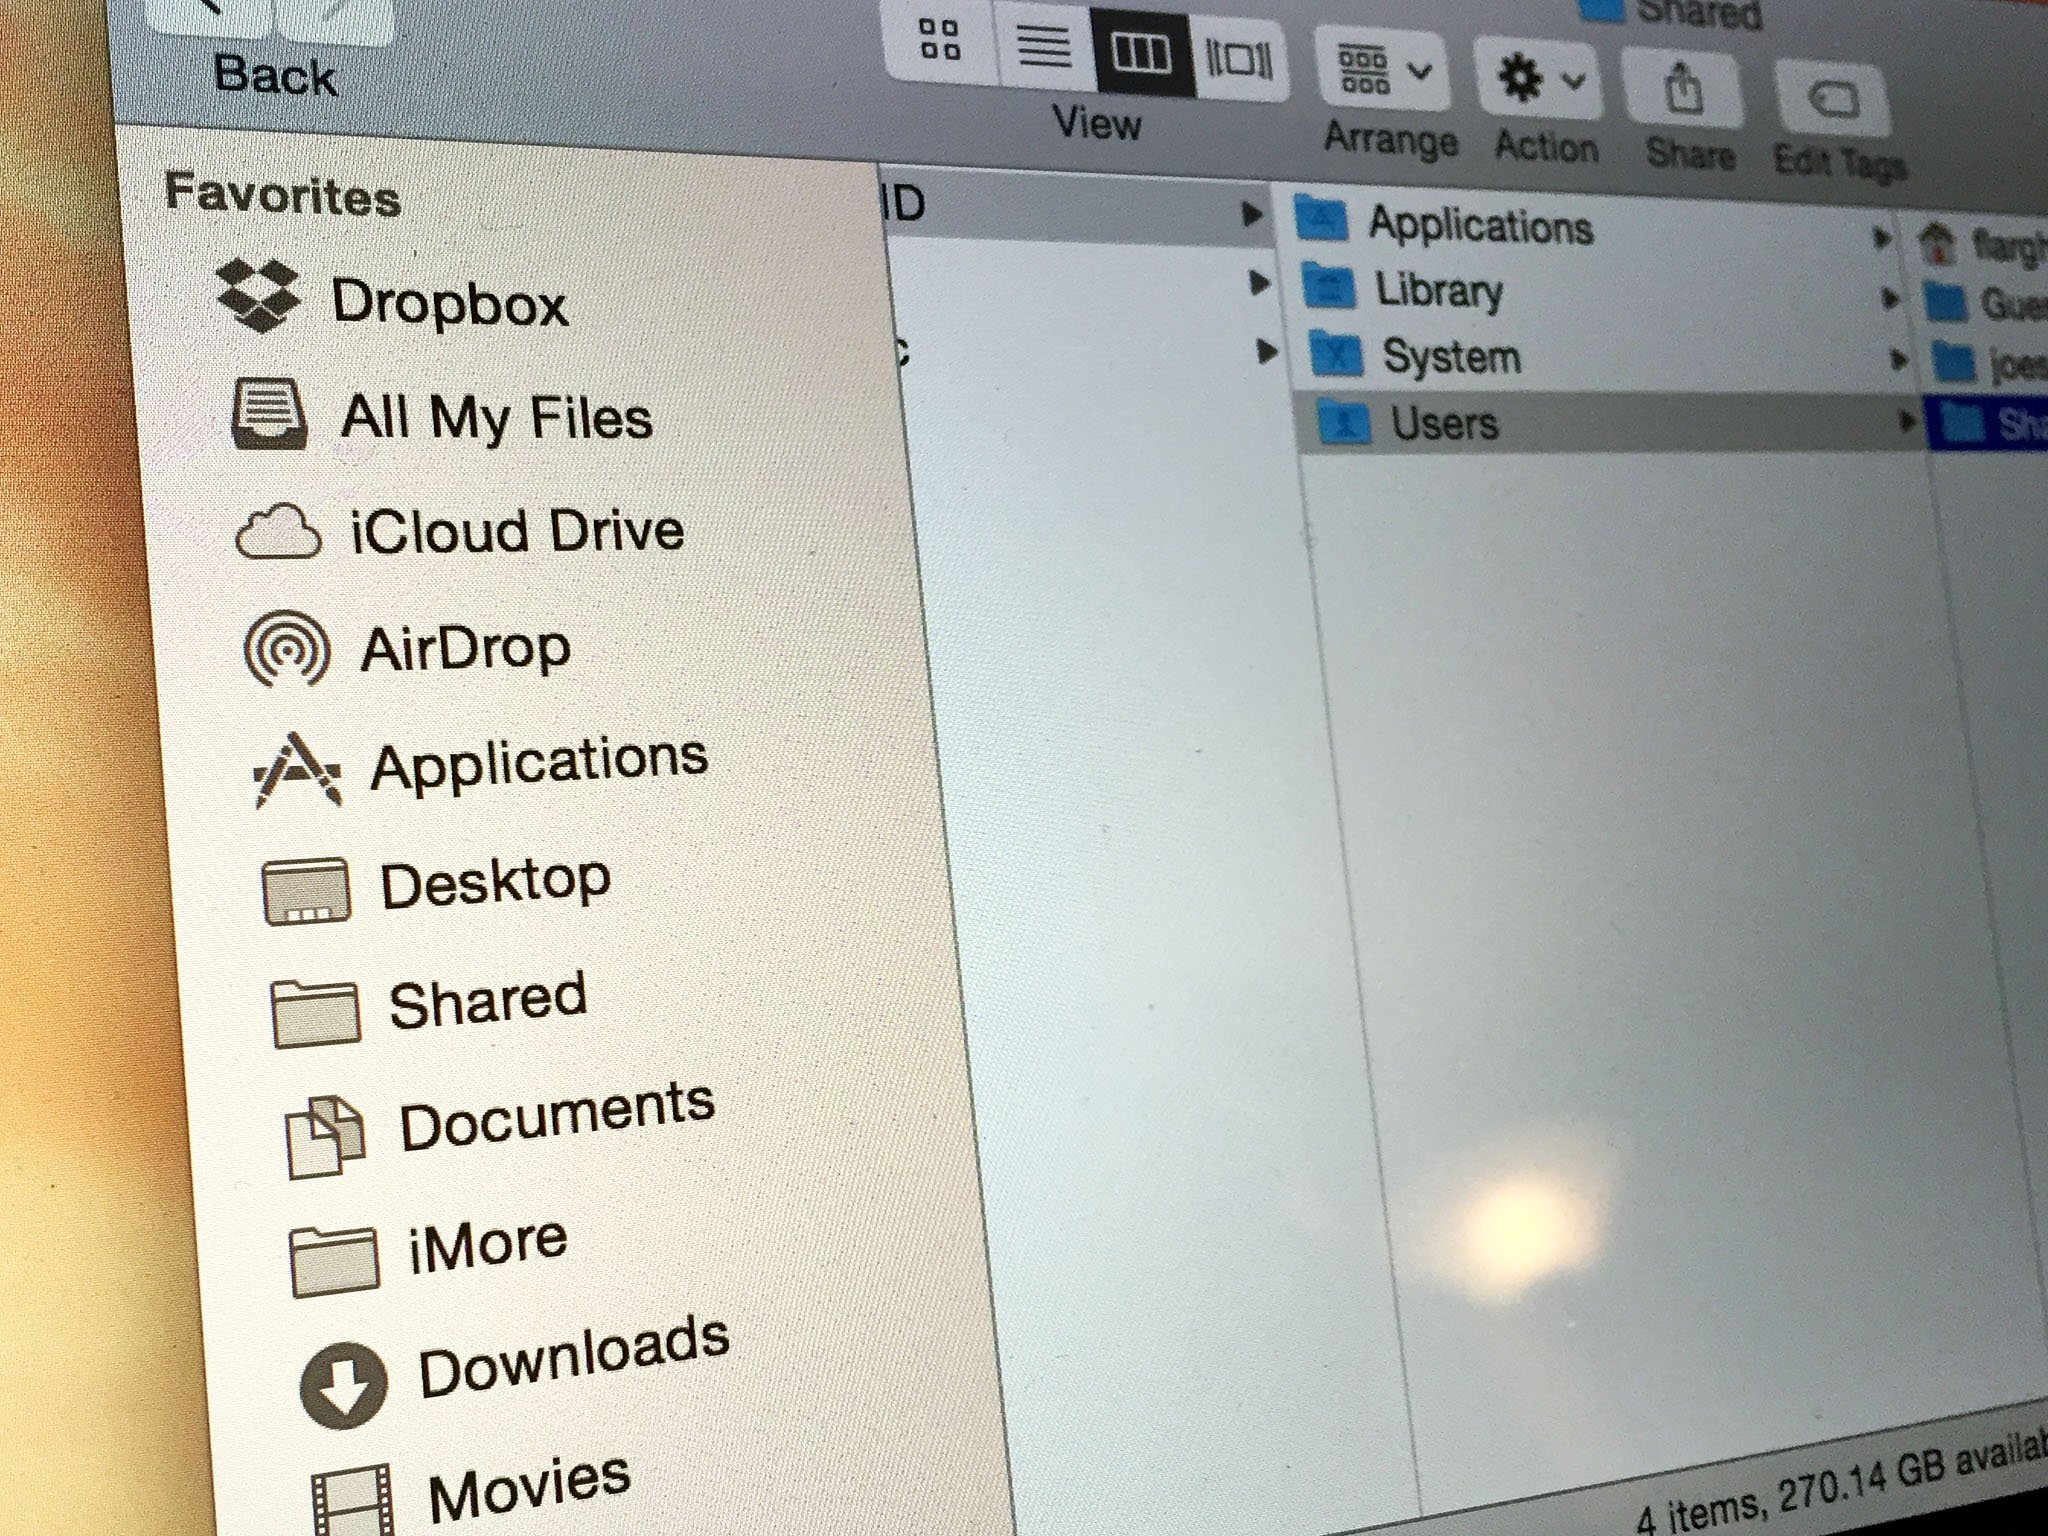Screen dimensions: 2048x1536
Task: Click the sidebar Applications icon
Action: tap(297, 770)
